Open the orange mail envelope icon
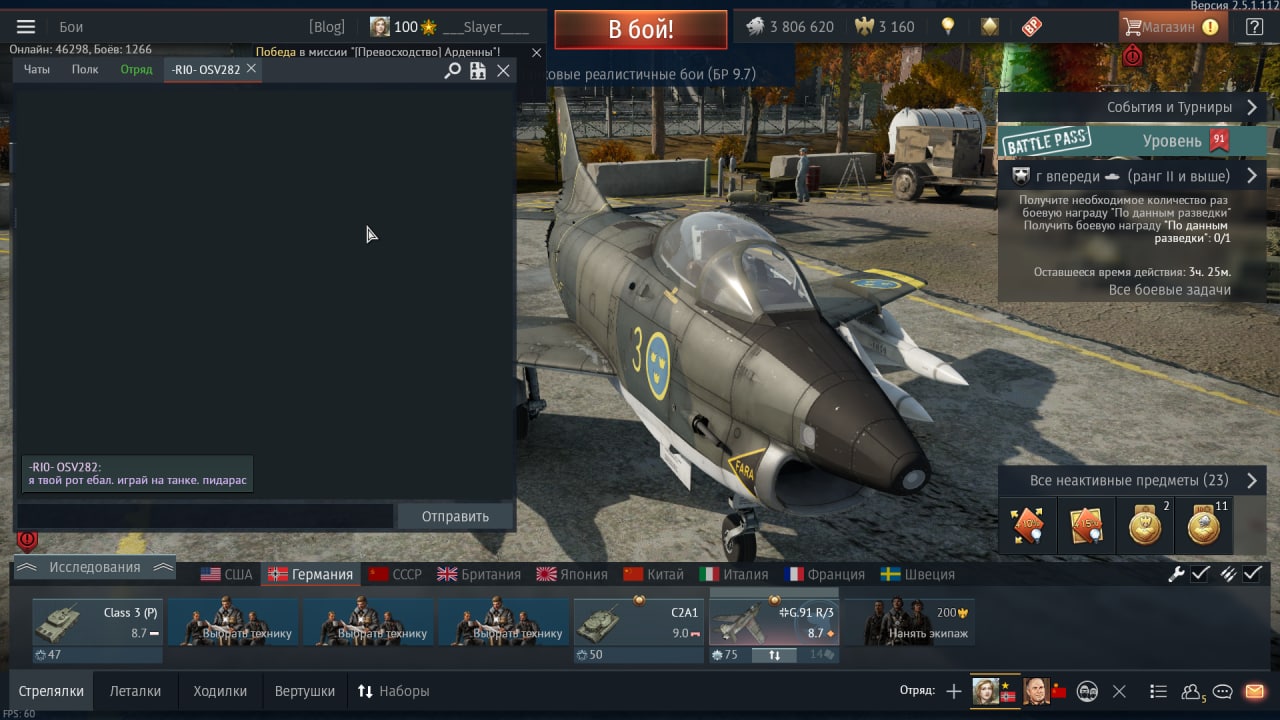This screenshot has height=720, width=1280. (1254, 691)
